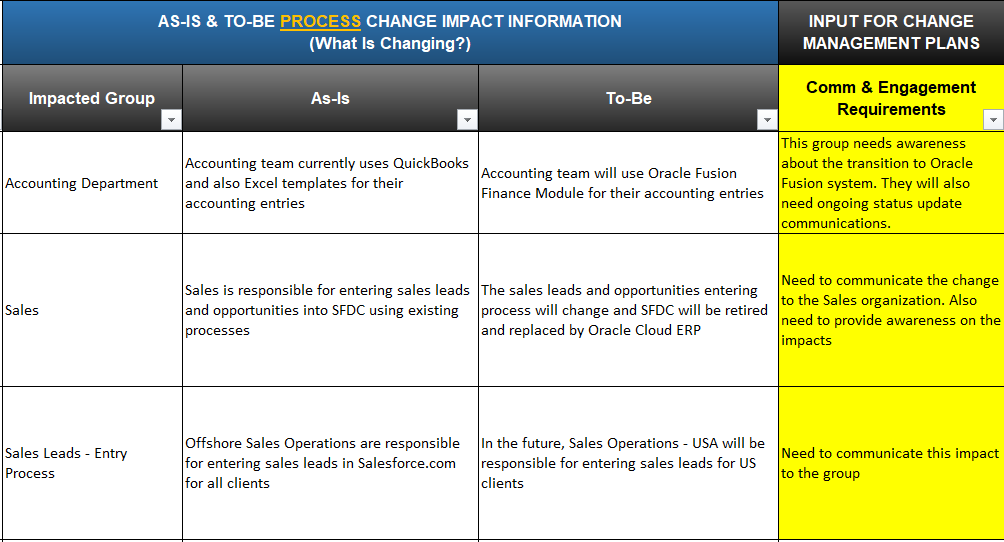Select the Sales Leads - Entry Process cell
Viewport: 1004px width, 542px height.
(92, 463)
